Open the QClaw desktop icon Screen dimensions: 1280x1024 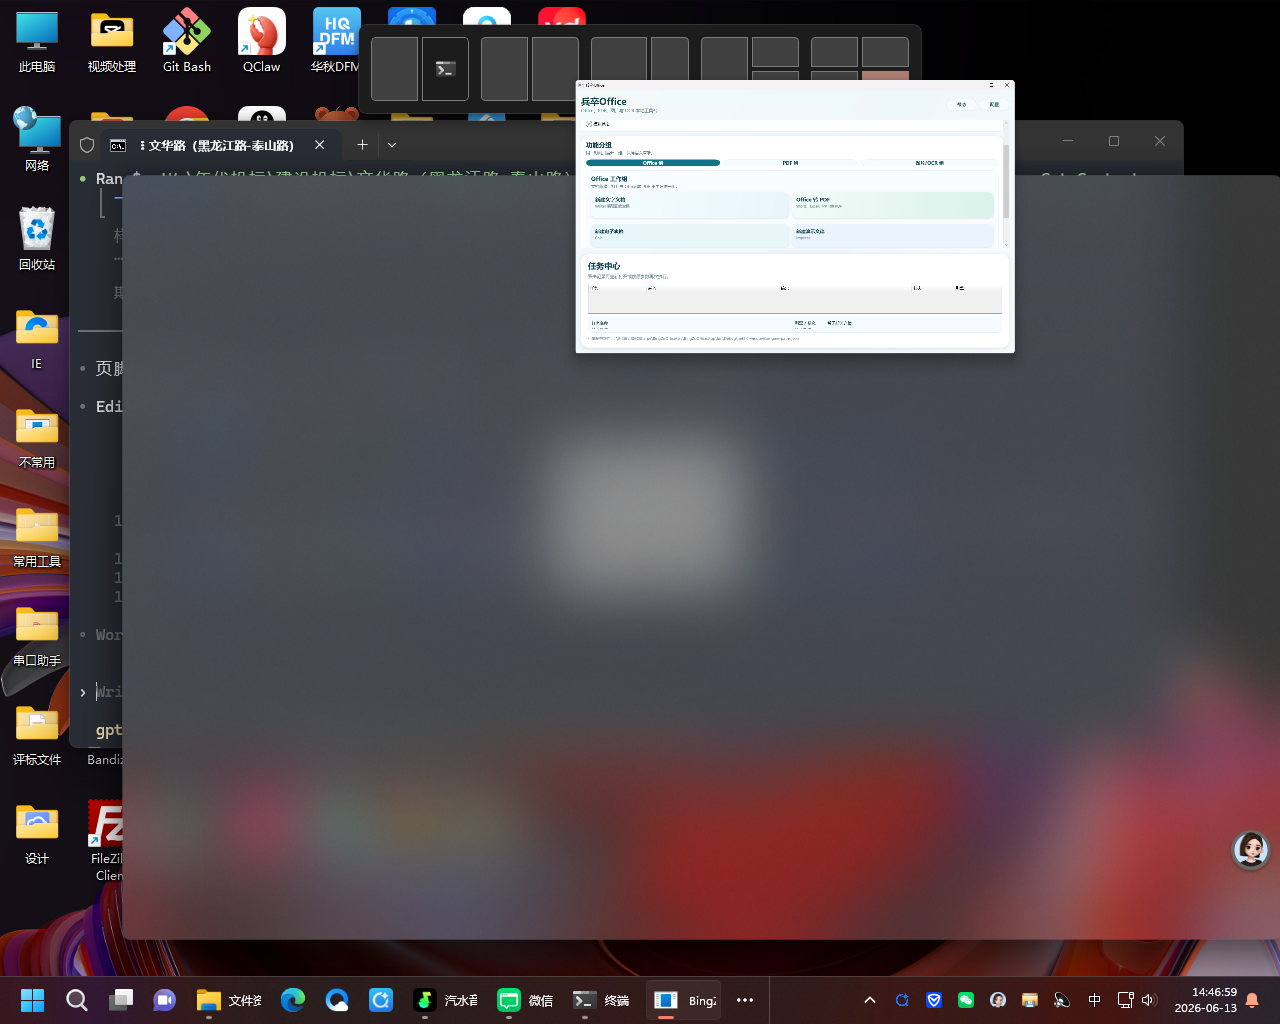click(x=262, y=41)
